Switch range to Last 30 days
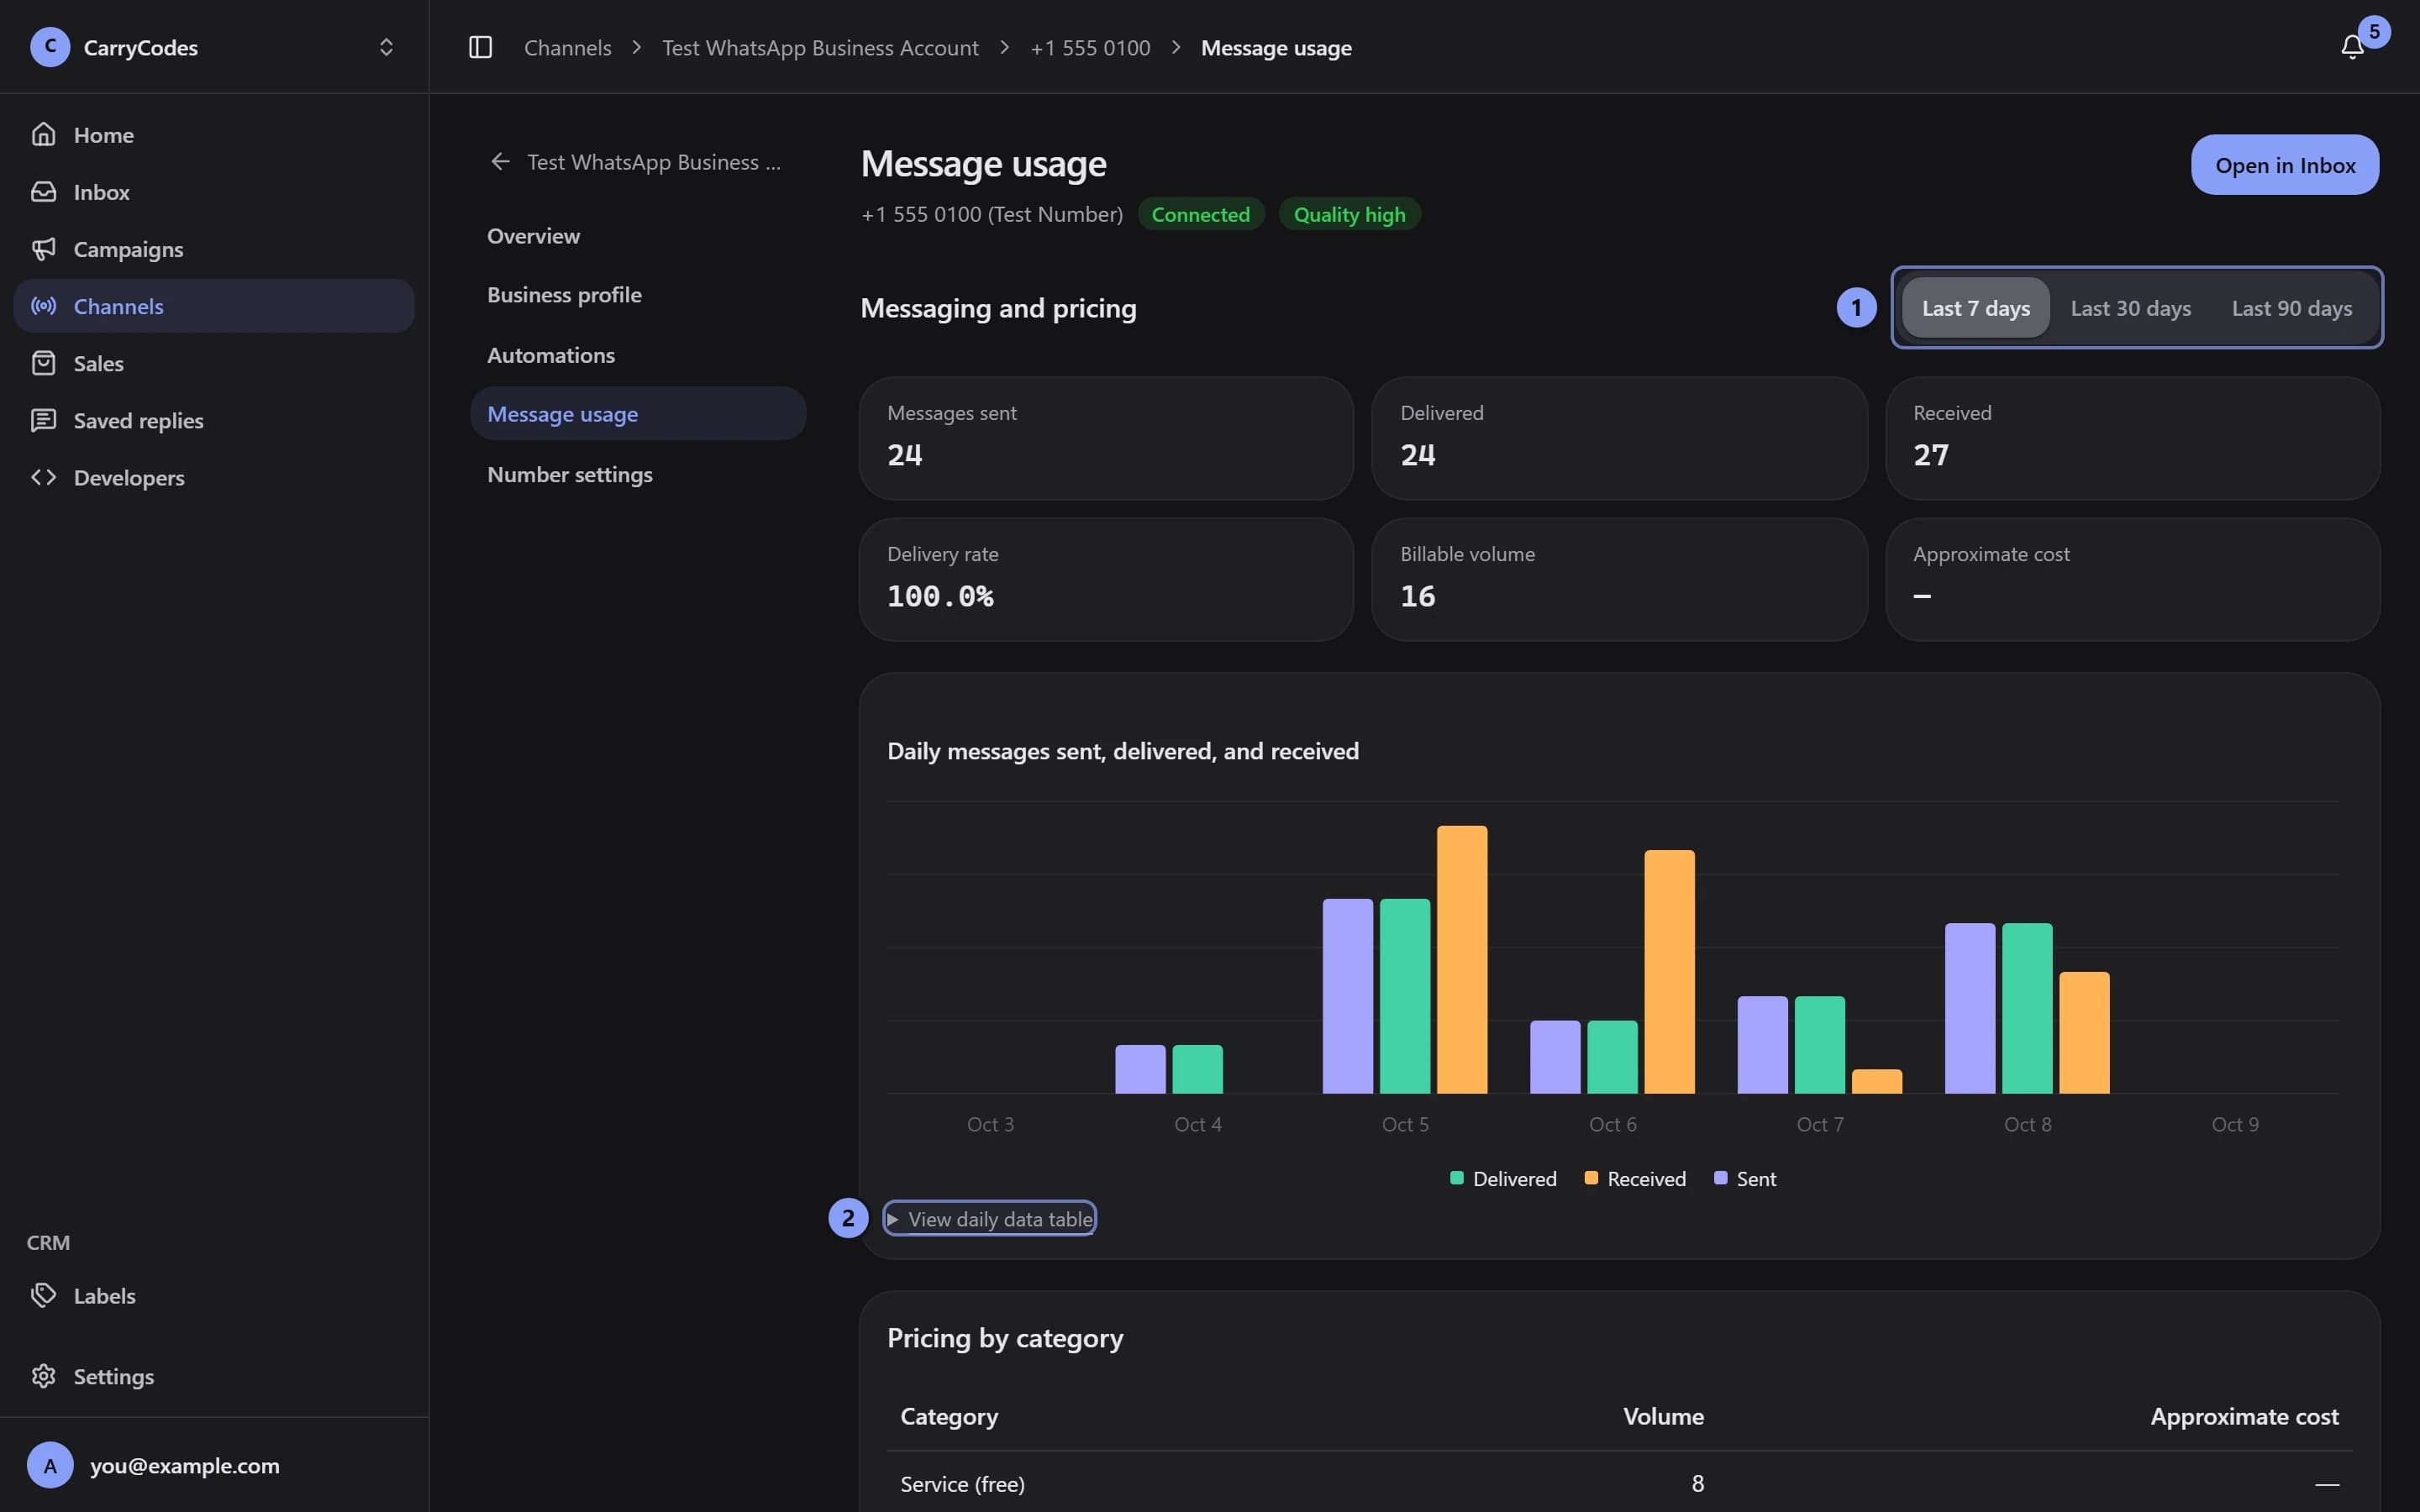2420x1512 pixels. coord(2130,308)
